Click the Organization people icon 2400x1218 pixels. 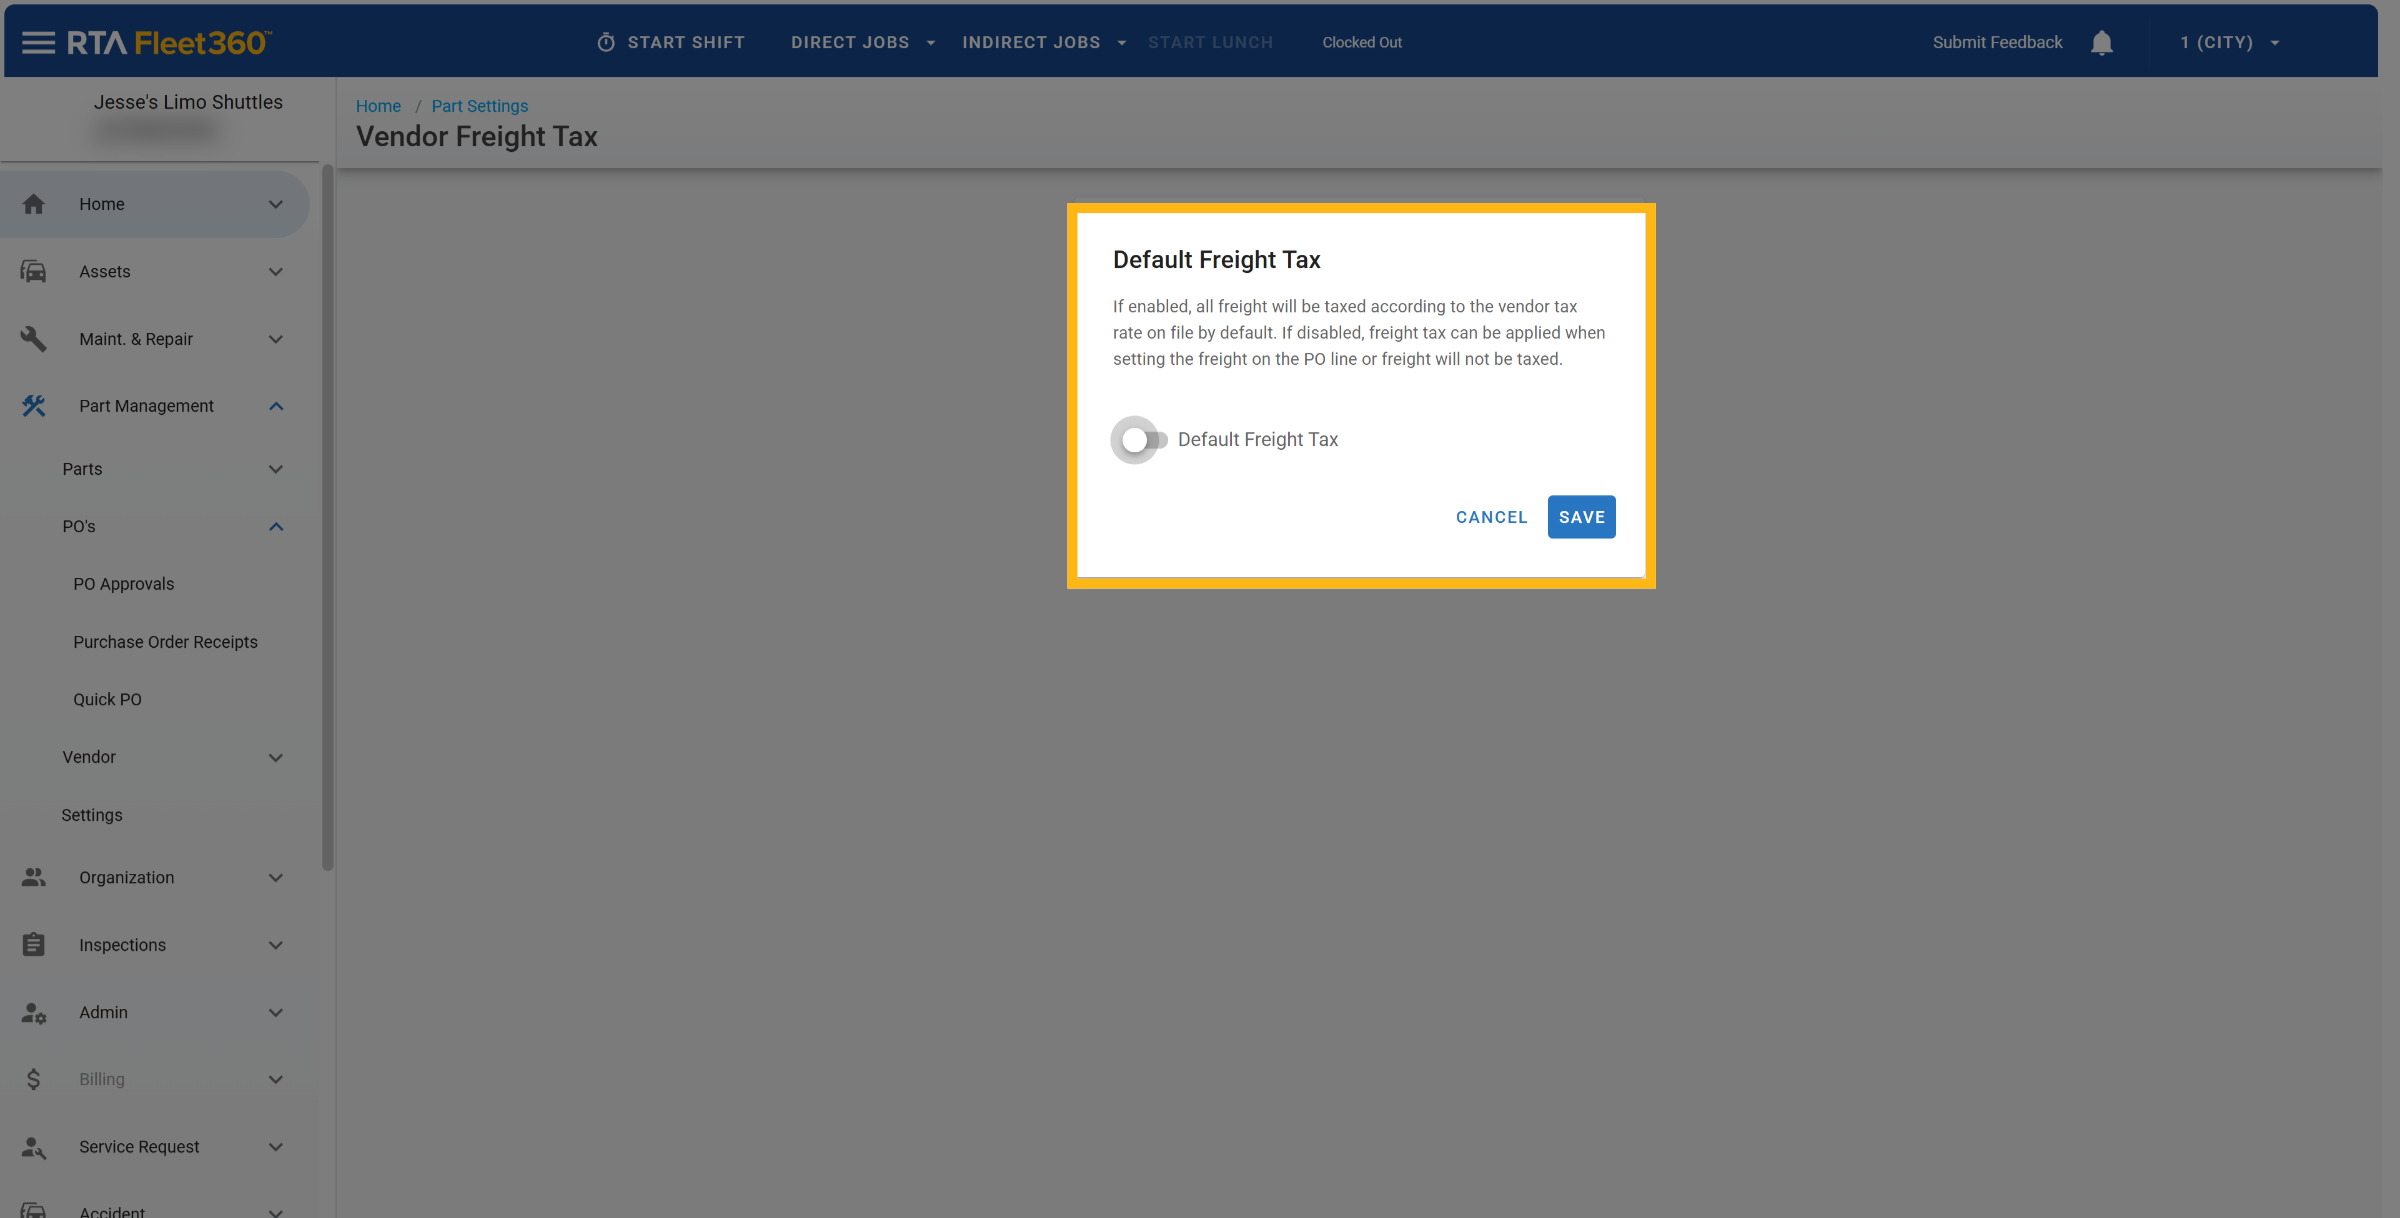pos(33,877)
